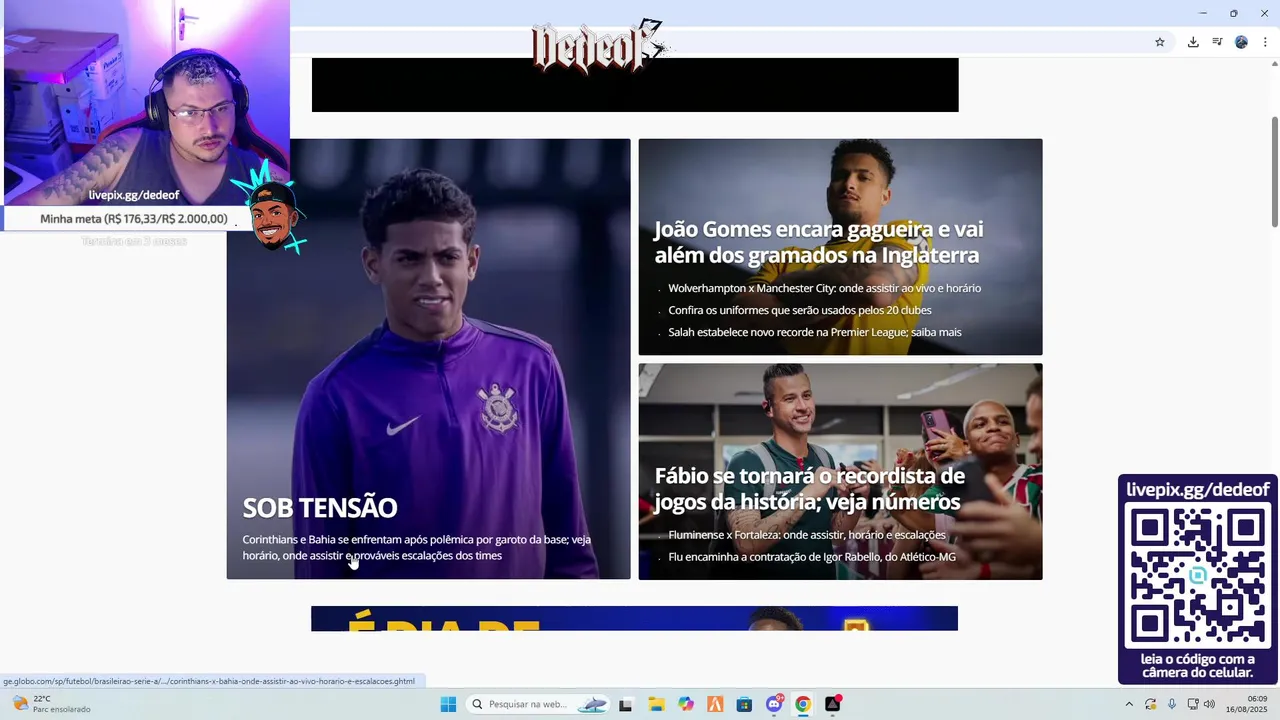Viewport: 1280px width, 720px height.
Task: Click the 'Pesquisar na web' taskbar search
Action: tap(538, 704)
